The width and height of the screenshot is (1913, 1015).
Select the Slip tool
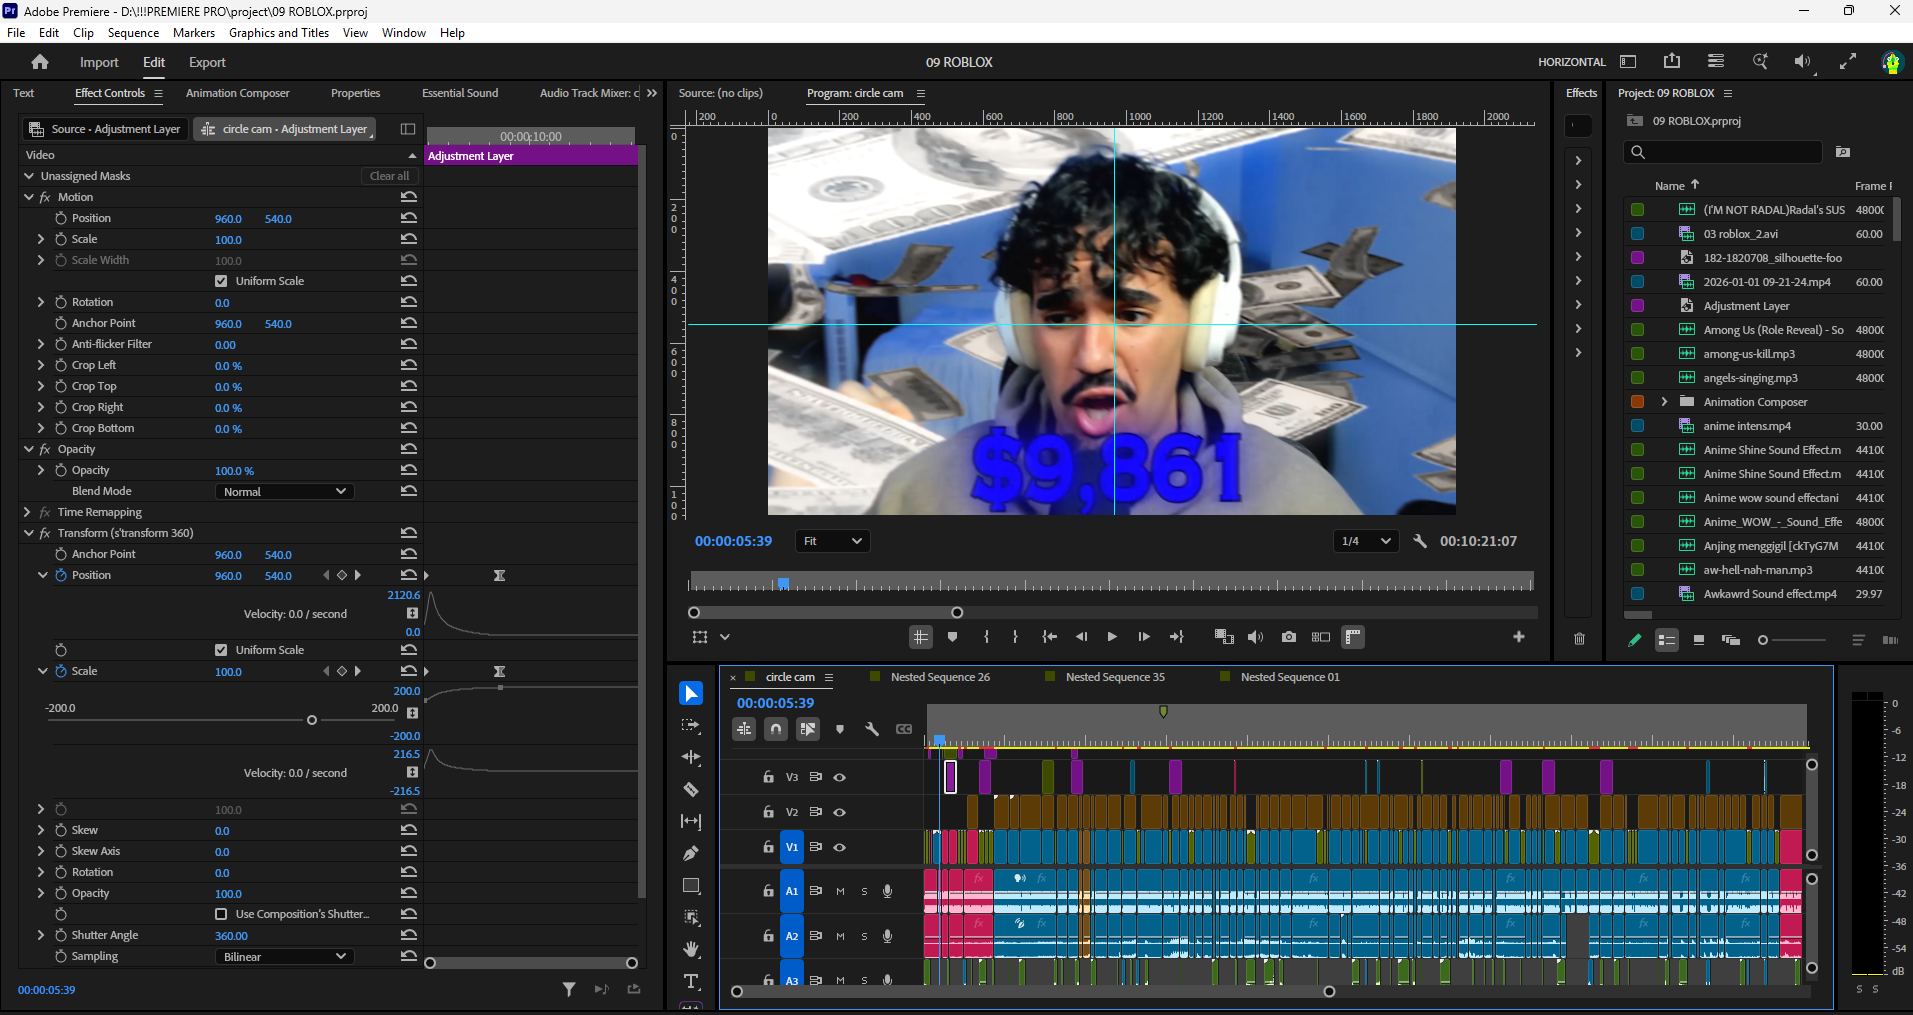(x=691, y=821)
